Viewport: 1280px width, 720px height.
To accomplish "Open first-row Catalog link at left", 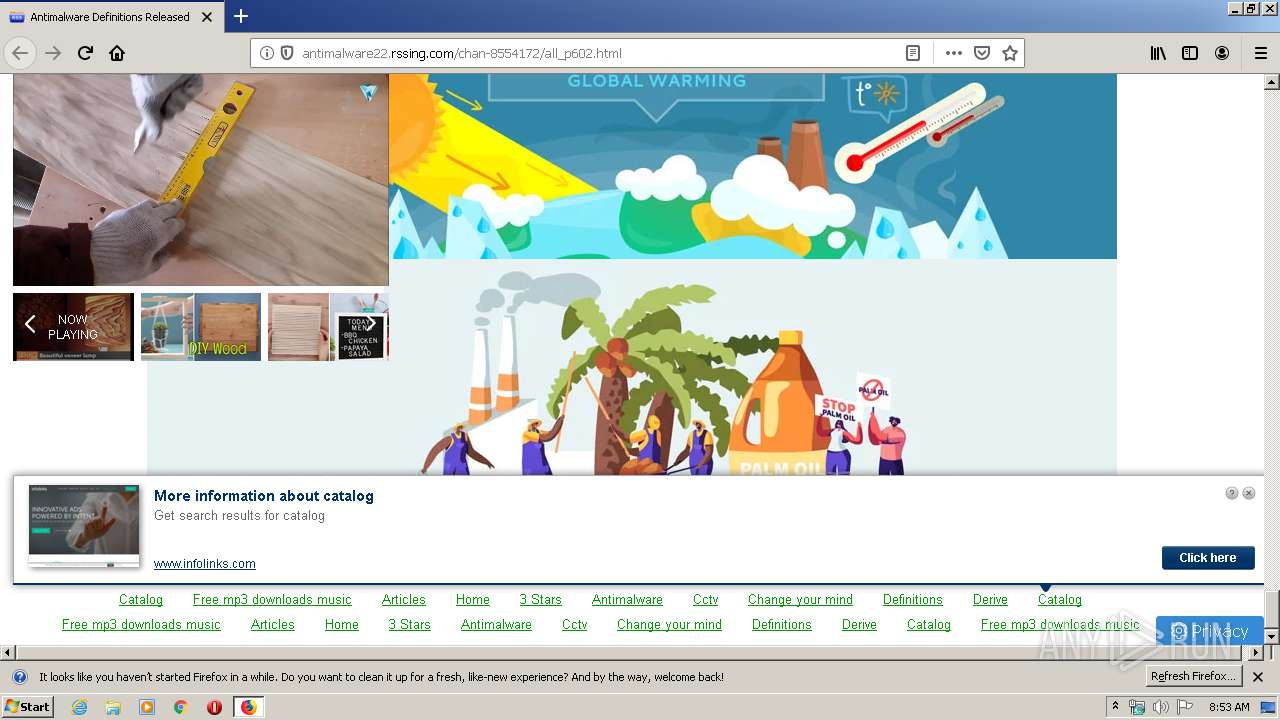I will tap(141, 600).
